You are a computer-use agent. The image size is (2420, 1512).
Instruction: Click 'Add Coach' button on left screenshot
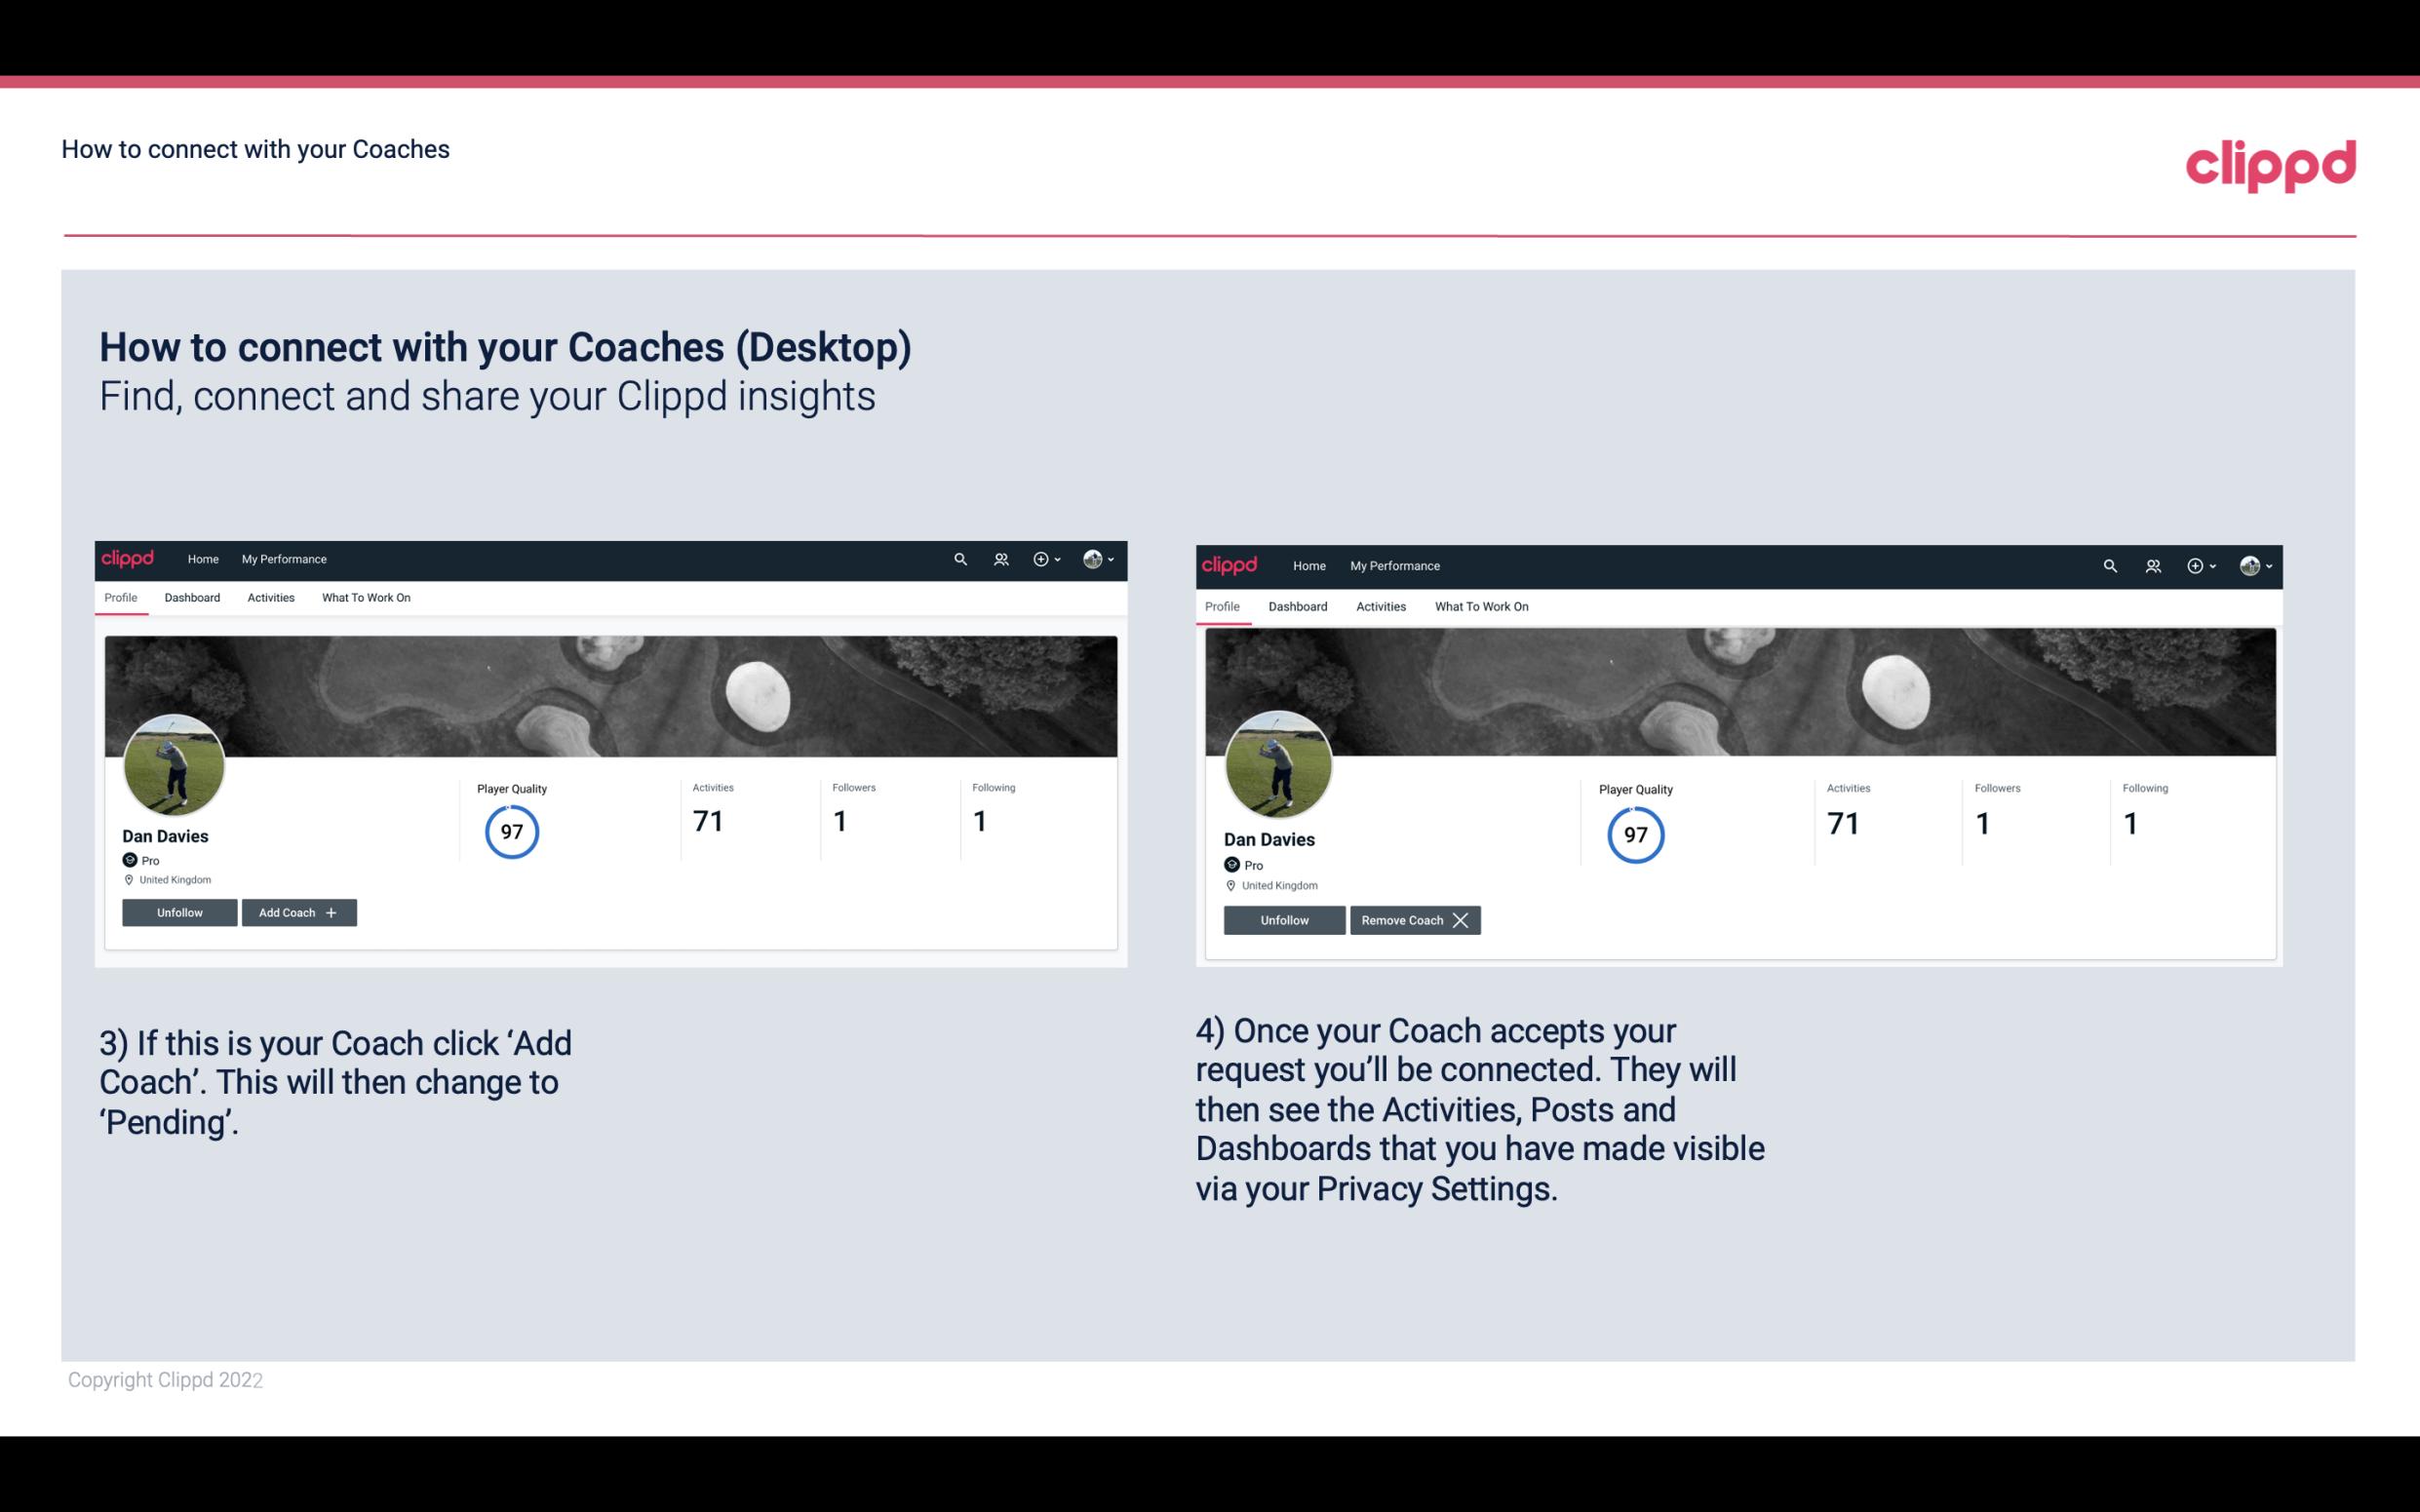coord(296,911)
